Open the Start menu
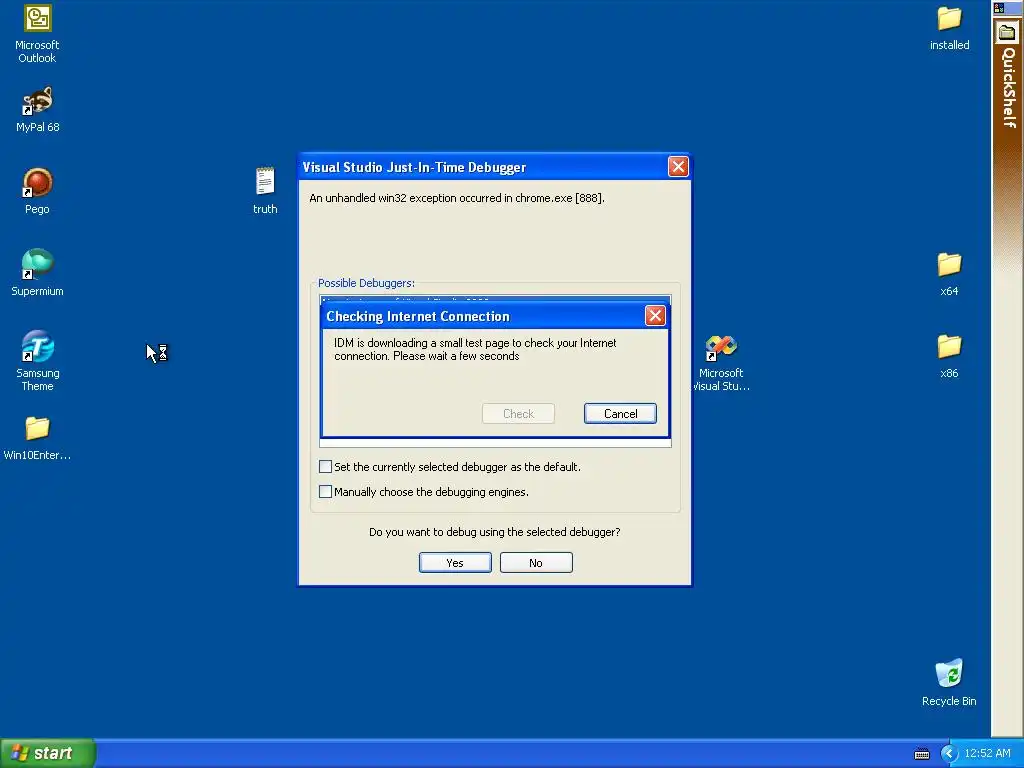The image size is (1024, 768). [x=48, y=754]
